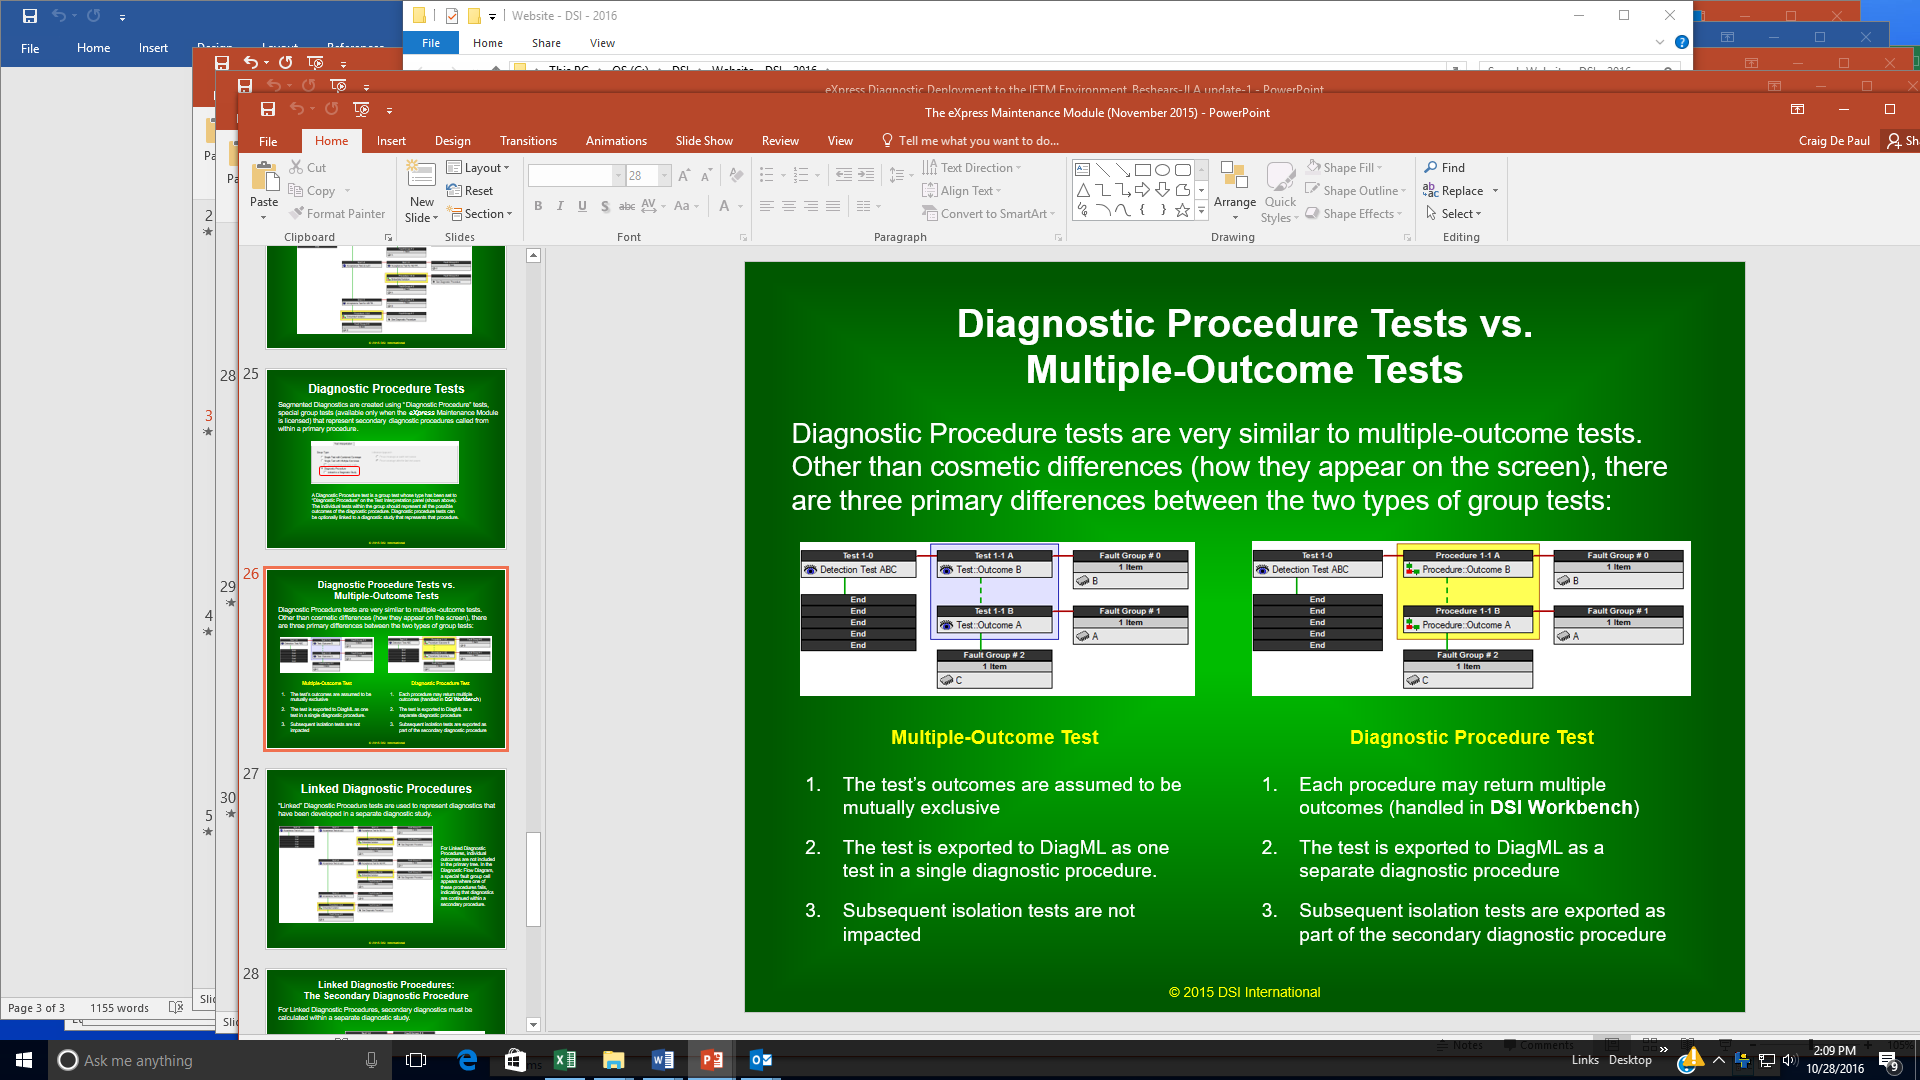This screenshot has width=1920, height=1080.
Task: Toggle Bold formatting
Action: point(538,206)
